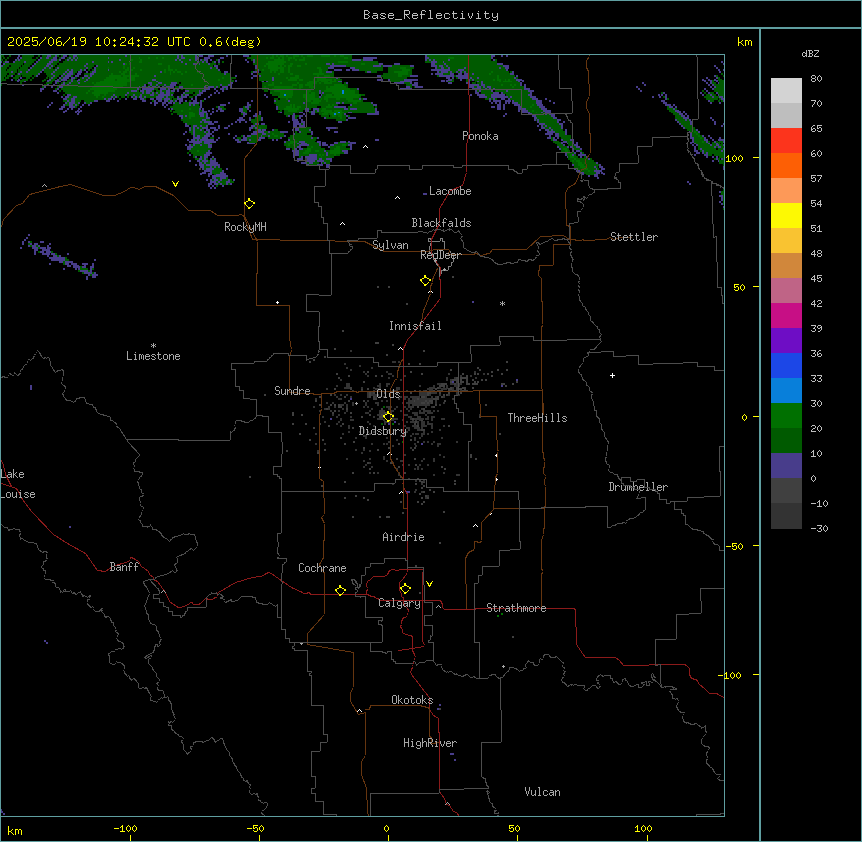Select the yellow diamond marker south of RedDeer

(x=426, y=280)
